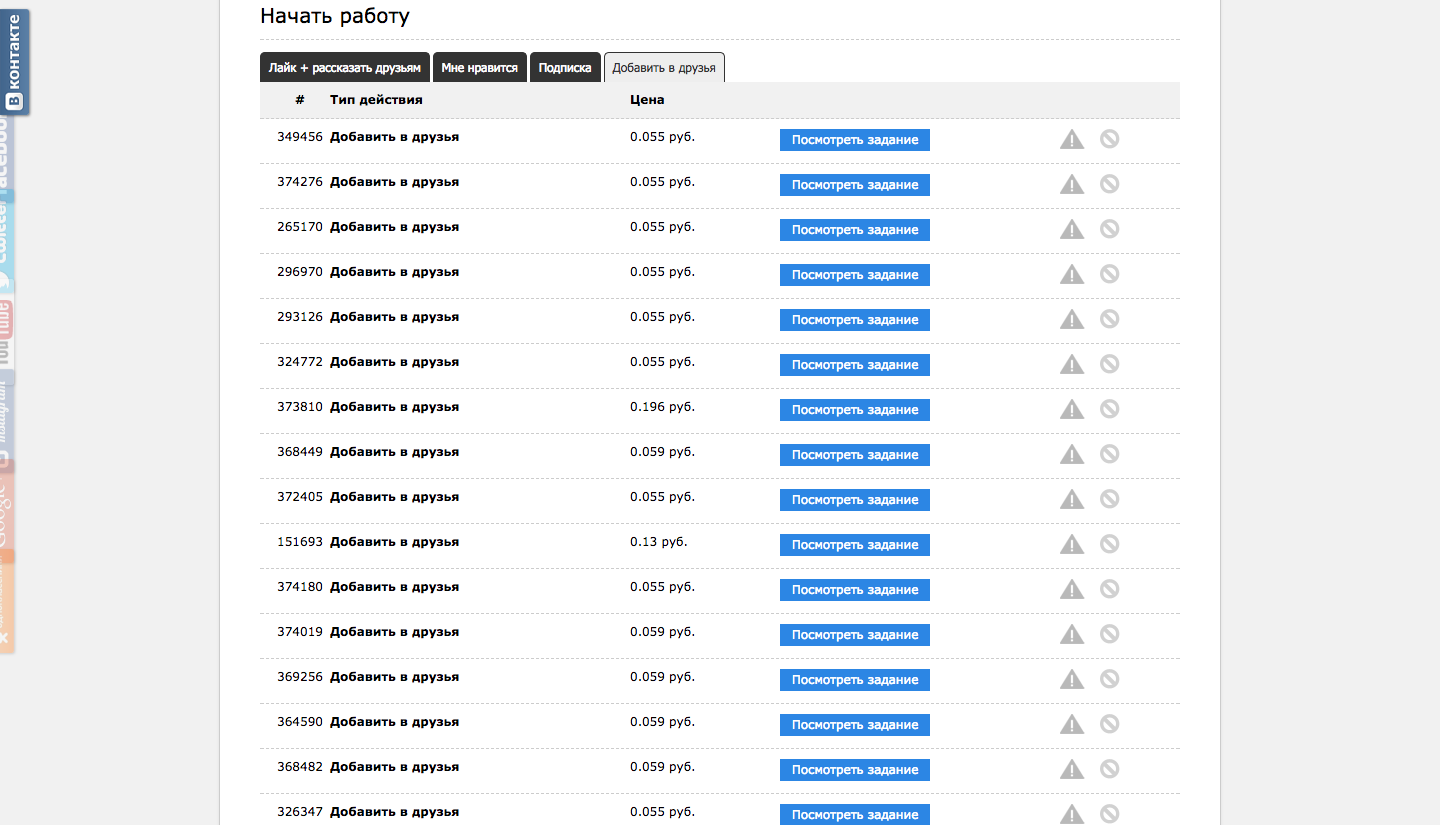Click warning triangle icon for task 349456
This screenshot has width=1440, height=825.
point(1072,140)
